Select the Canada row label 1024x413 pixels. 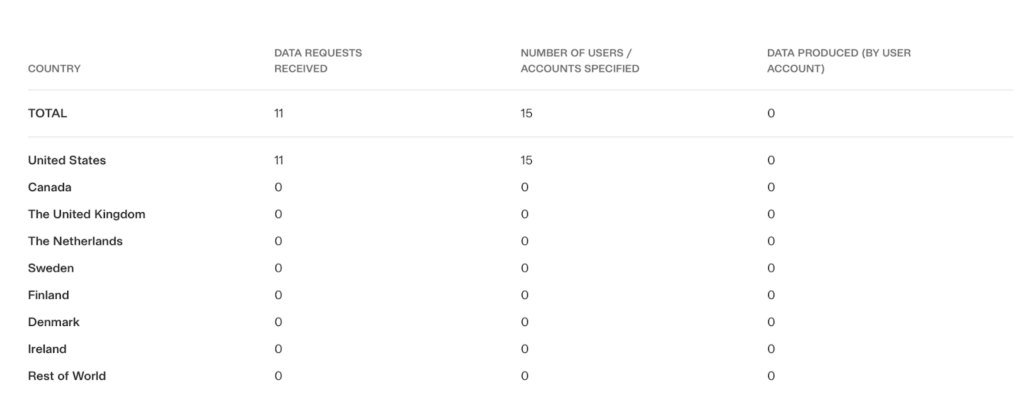(x=50, y=187)
